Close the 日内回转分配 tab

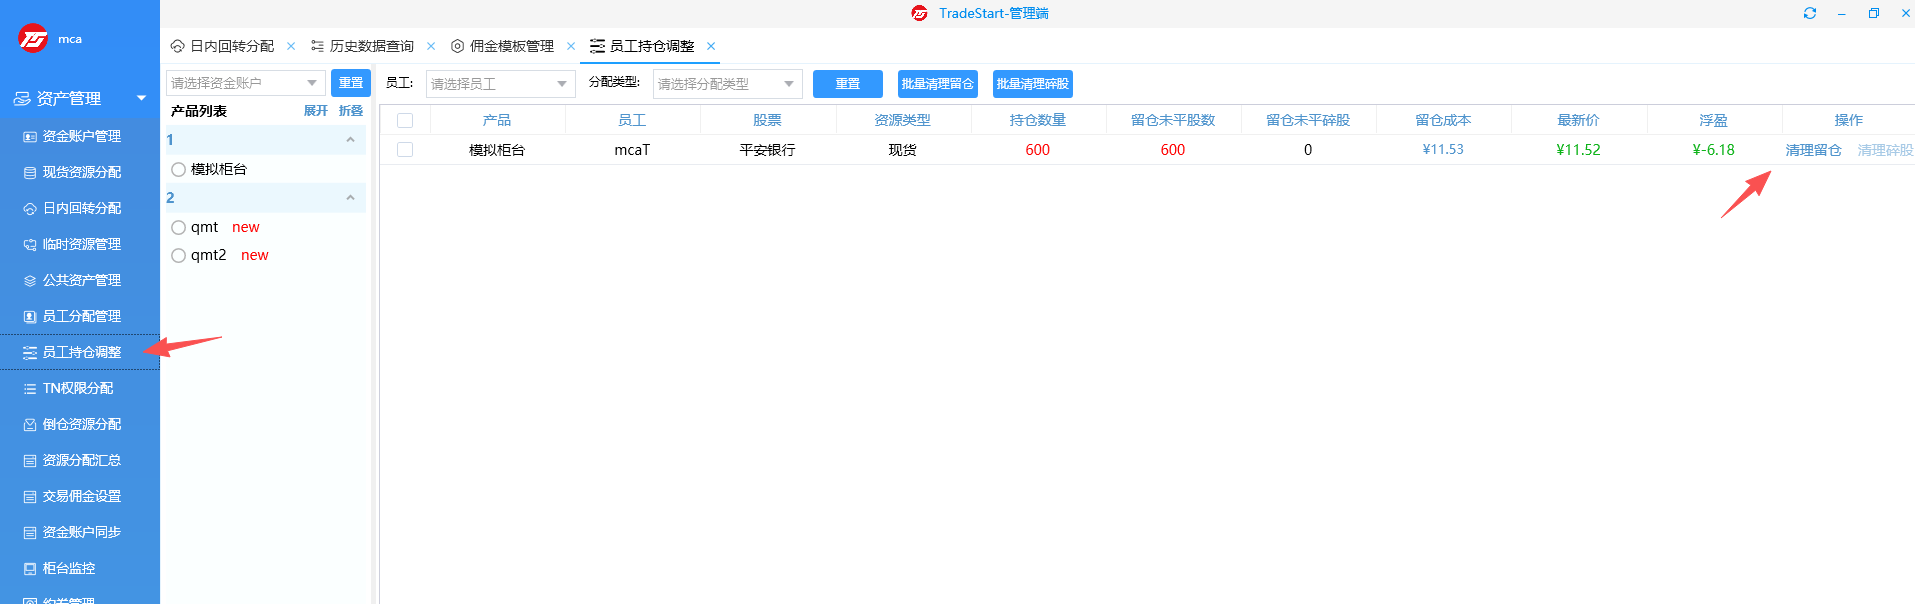pos(291,46)
